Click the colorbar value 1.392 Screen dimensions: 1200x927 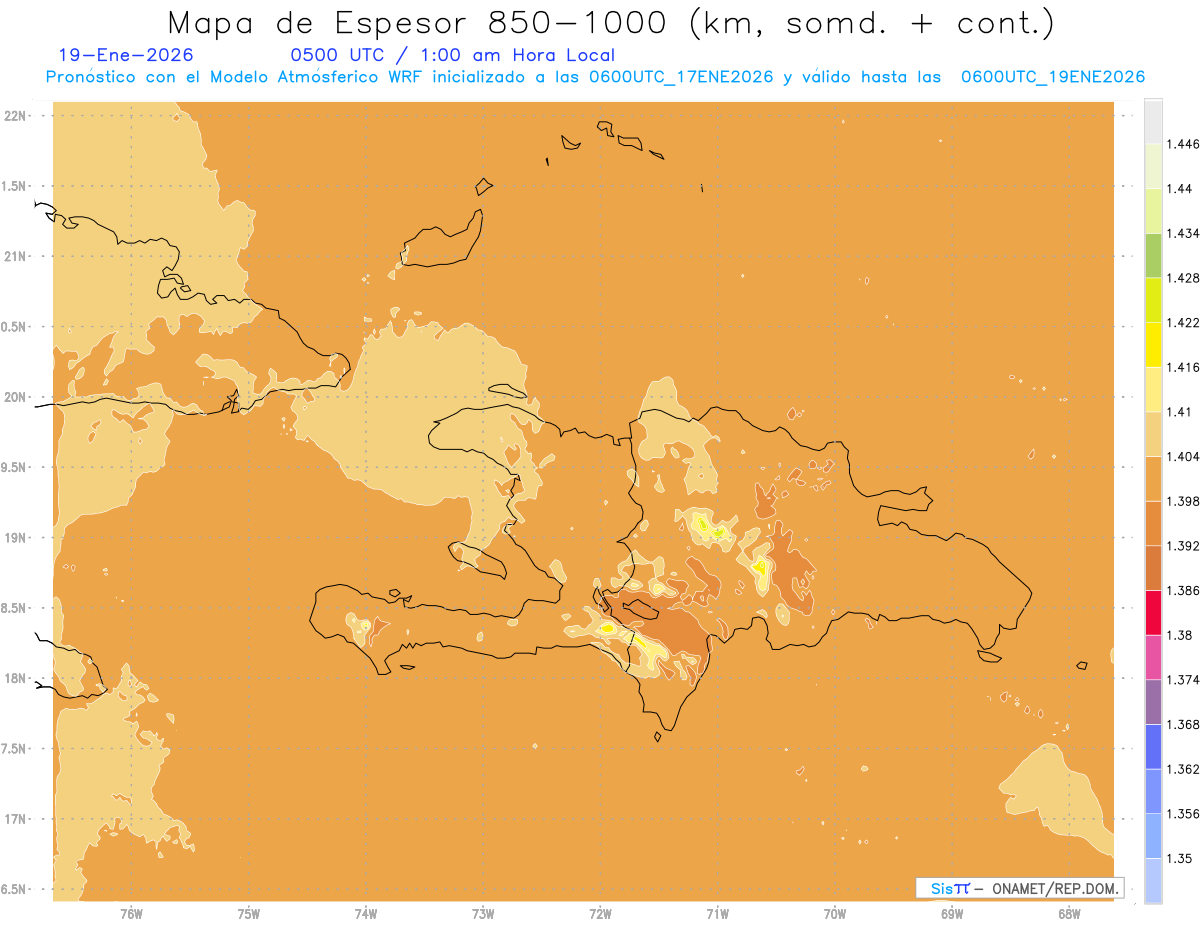(1182, 546)
